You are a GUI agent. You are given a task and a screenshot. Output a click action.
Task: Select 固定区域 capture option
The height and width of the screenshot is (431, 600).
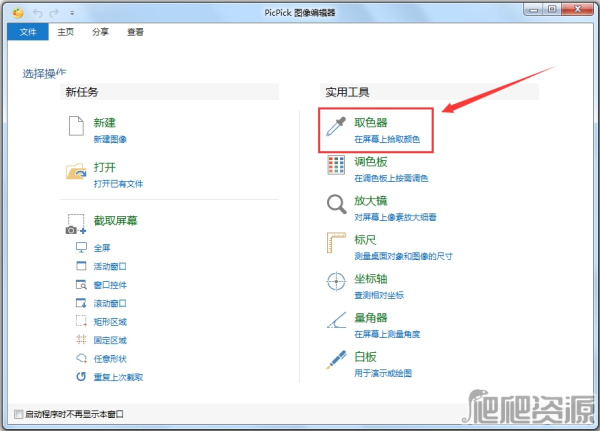click(x=110, y=340)
